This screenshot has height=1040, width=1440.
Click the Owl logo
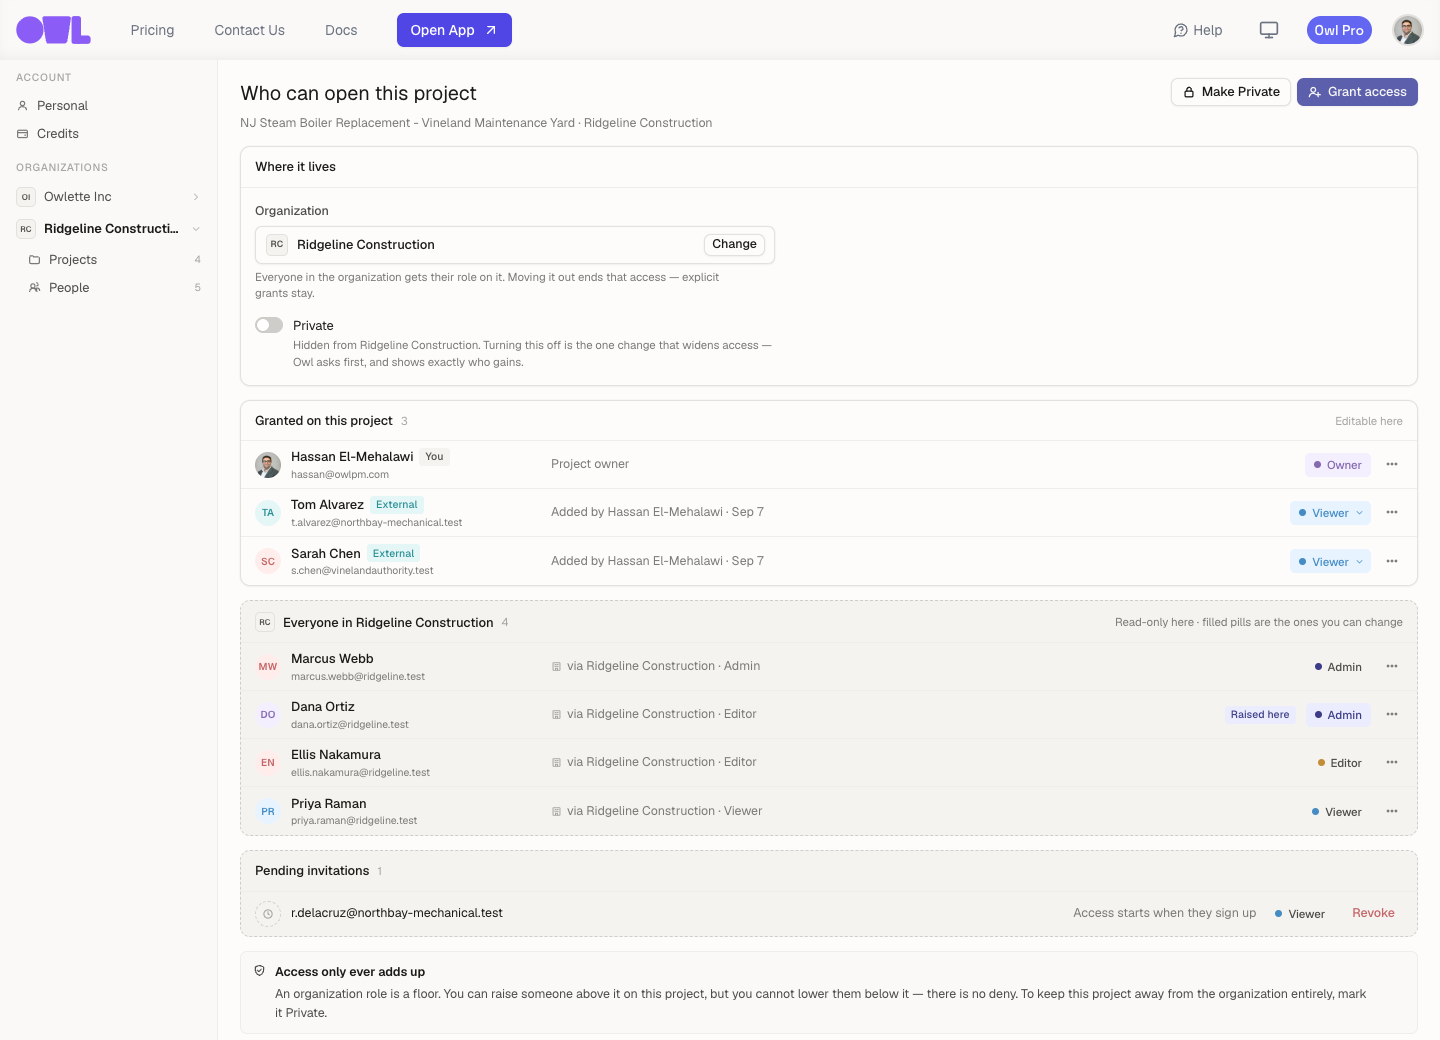pos(53,30)
